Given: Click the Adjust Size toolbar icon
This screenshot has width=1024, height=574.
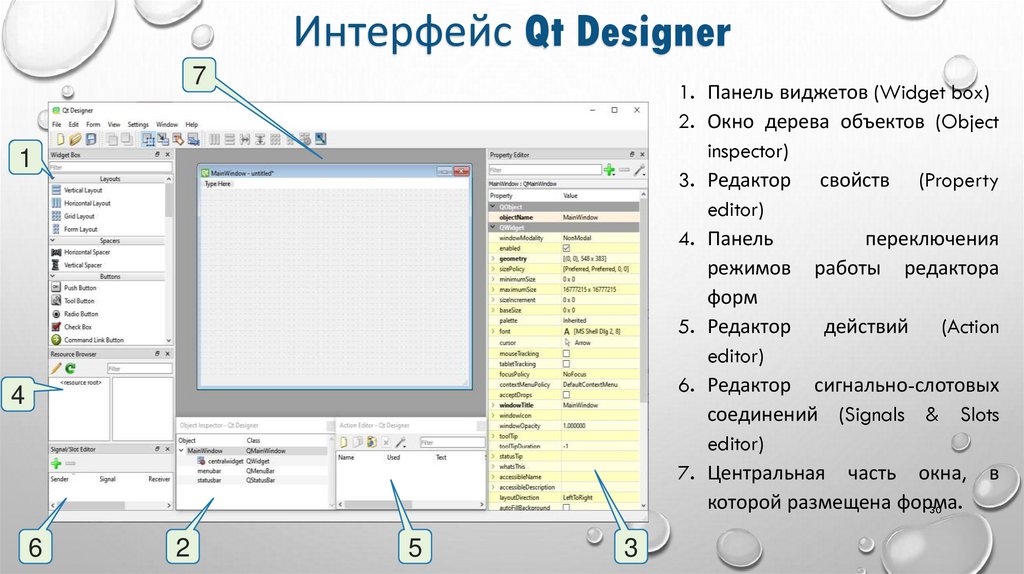Looking at the screenshot, I should [x=320, y=139].
